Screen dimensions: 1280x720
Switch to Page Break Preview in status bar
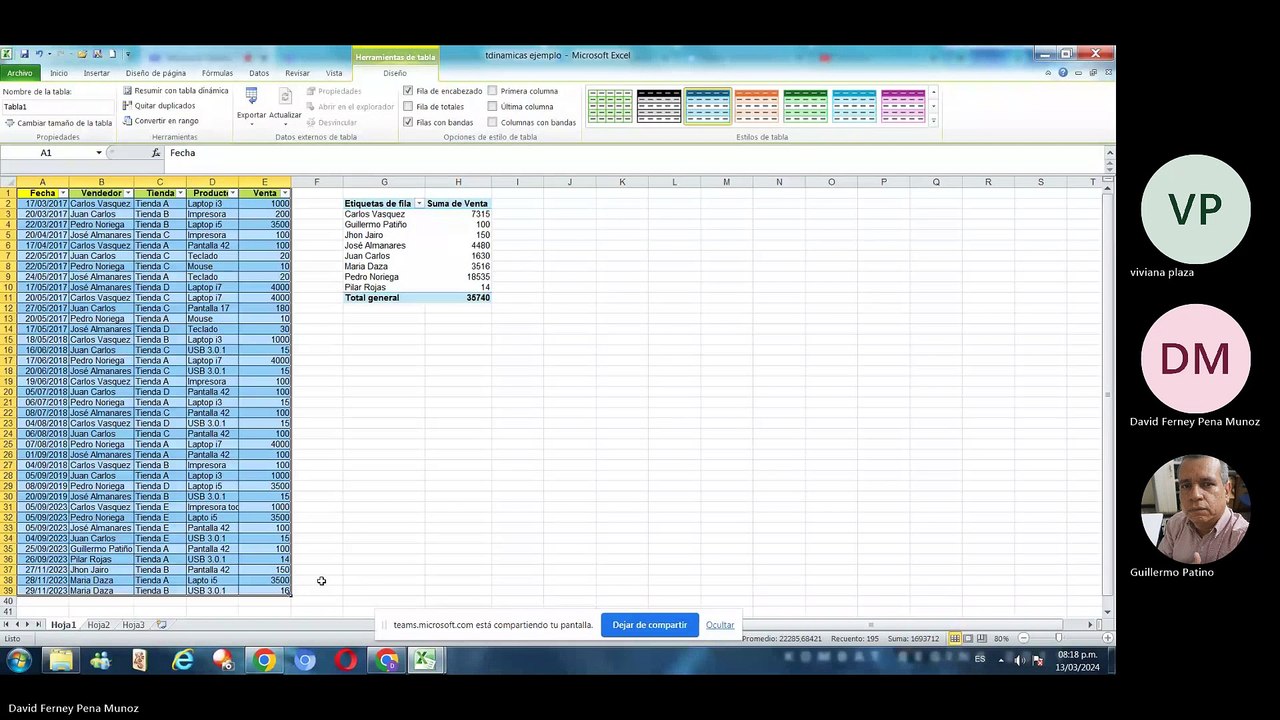(981, 638)
